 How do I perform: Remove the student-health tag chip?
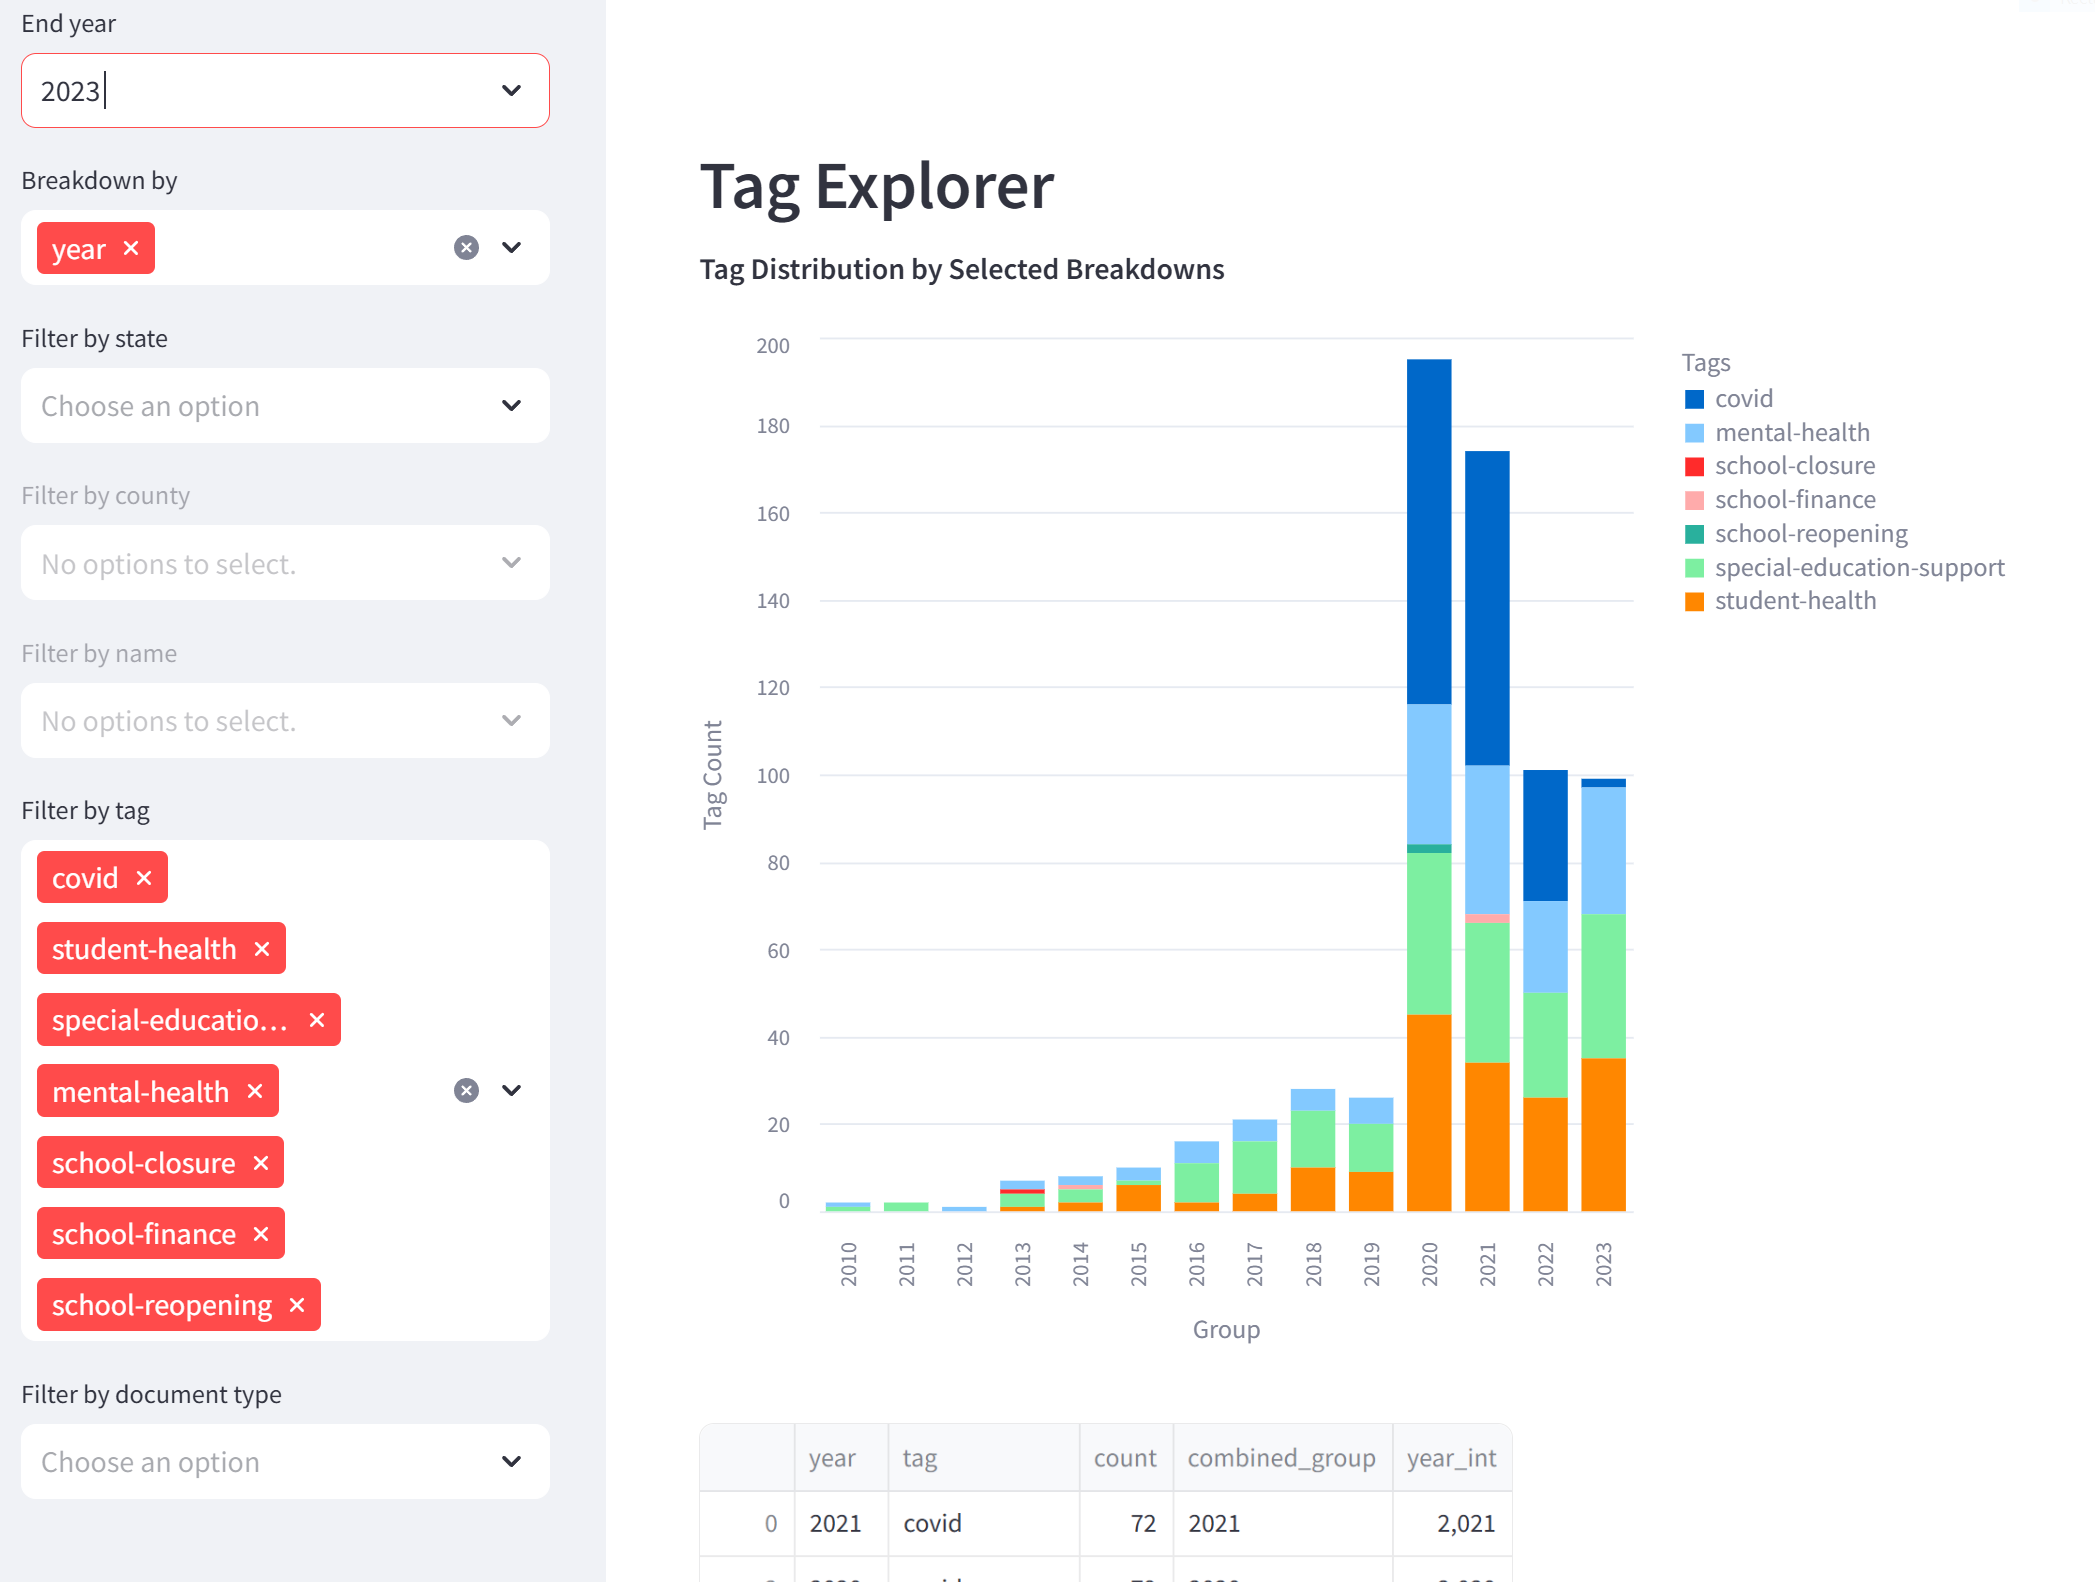pyautogui.click(x=262, y=949)
